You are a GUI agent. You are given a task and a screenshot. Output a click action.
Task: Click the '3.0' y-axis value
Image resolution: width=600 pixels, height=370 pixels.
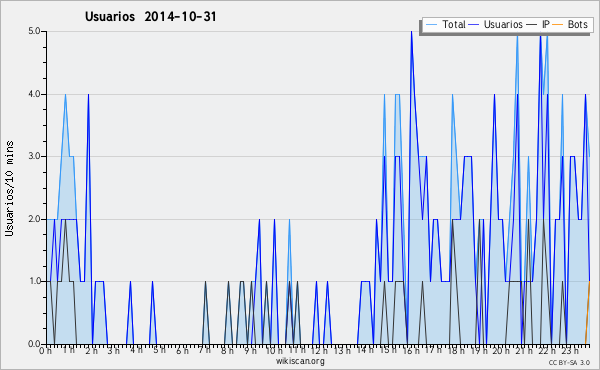34,156
